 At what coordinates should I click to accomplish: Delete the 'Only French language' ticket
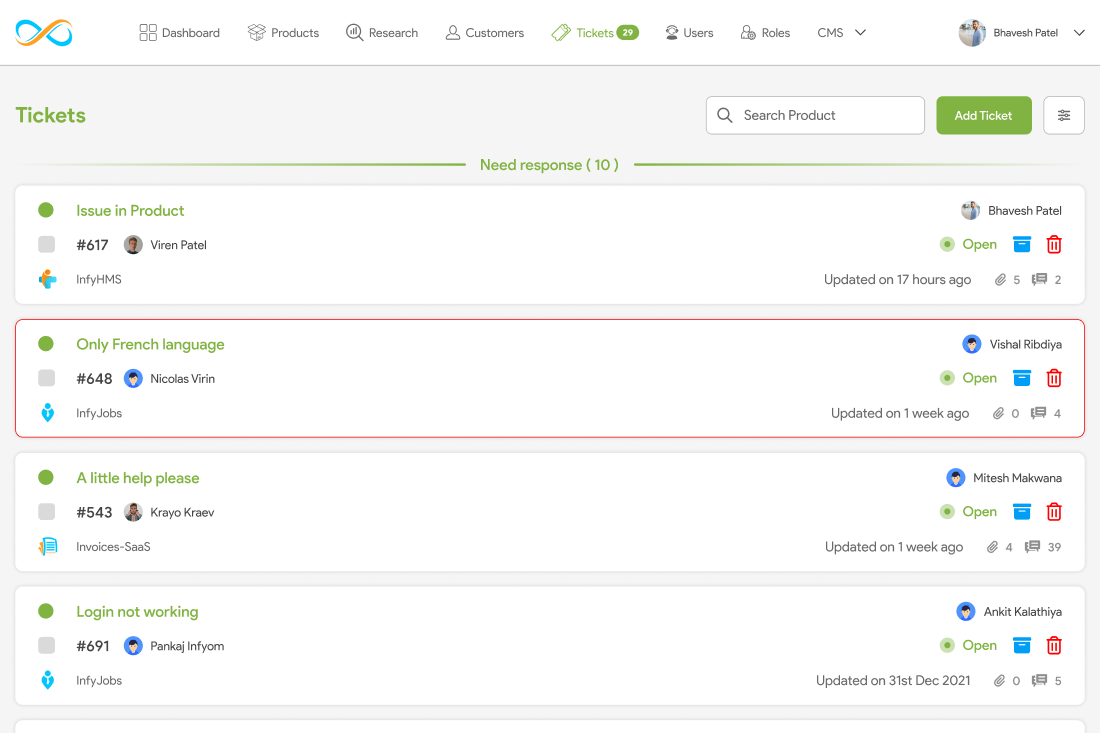point(1054,378)
